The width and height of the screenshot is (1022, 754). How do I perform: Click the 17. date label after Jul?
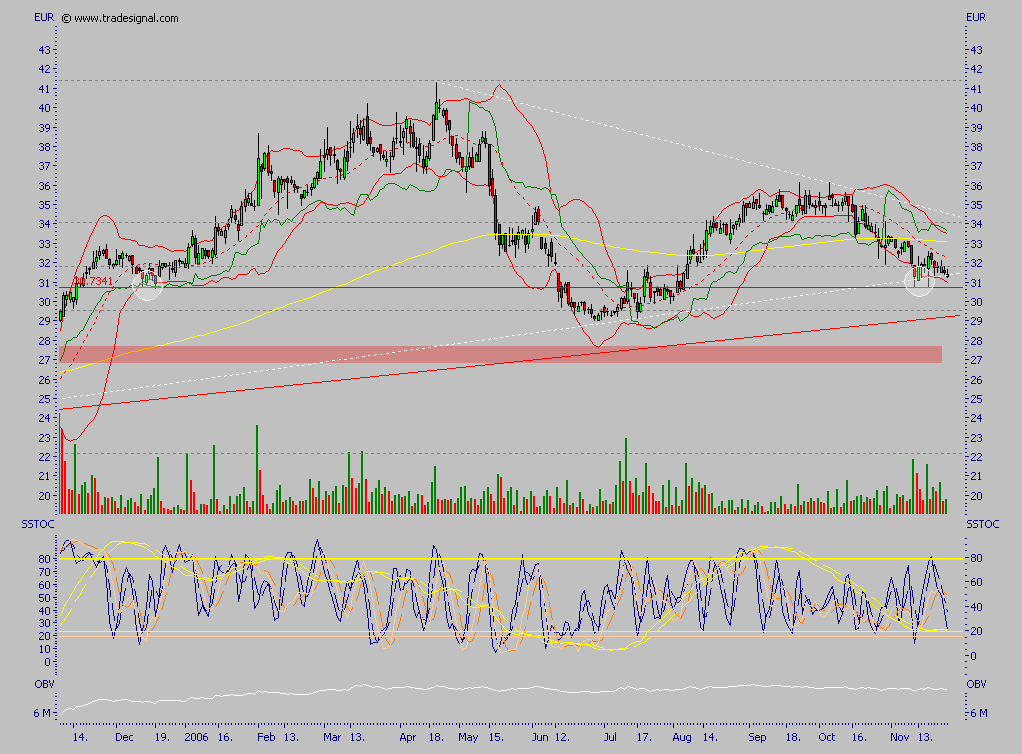coord(644,737)
